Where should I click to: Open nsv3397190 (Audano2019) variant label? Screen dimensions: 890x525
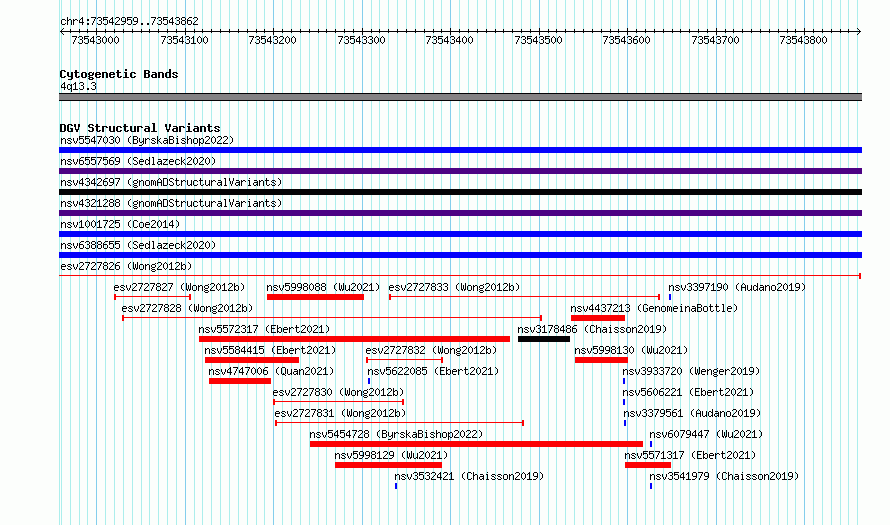pyautogui.click(x=737, y=287)
